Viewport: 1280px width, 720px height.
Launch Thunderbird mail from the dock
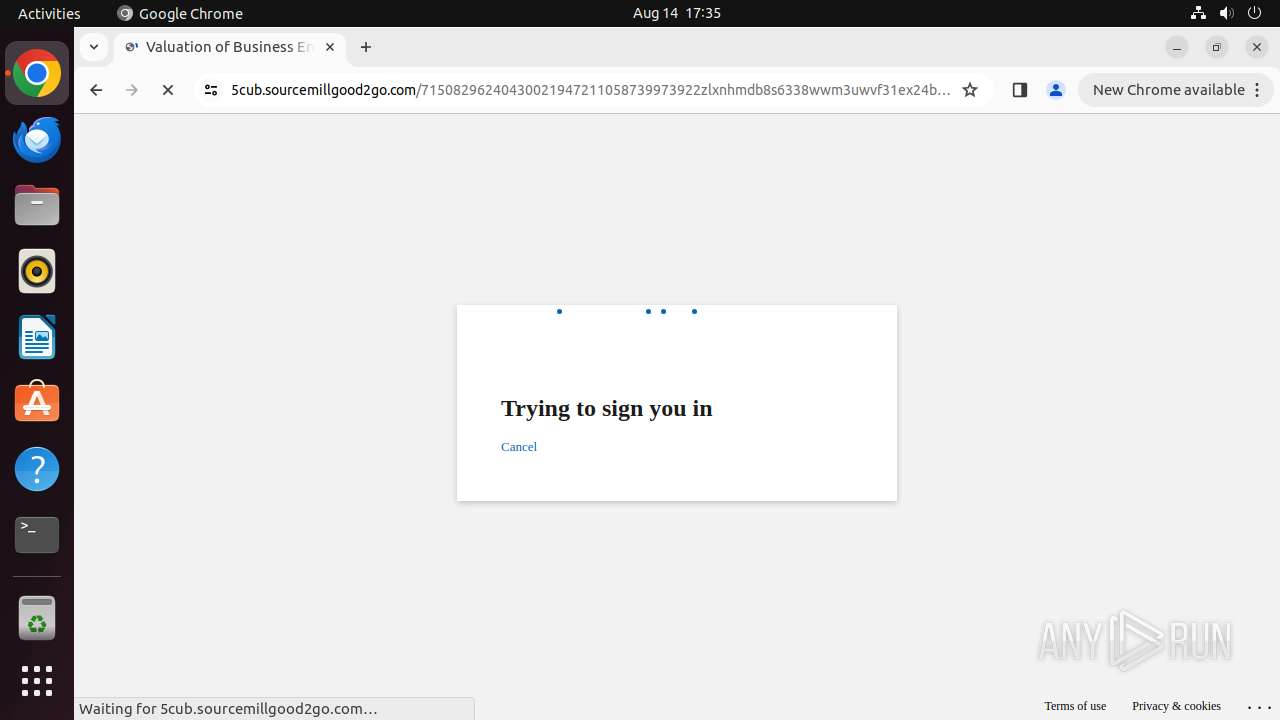pyautogui.click(x=37, y=139)
